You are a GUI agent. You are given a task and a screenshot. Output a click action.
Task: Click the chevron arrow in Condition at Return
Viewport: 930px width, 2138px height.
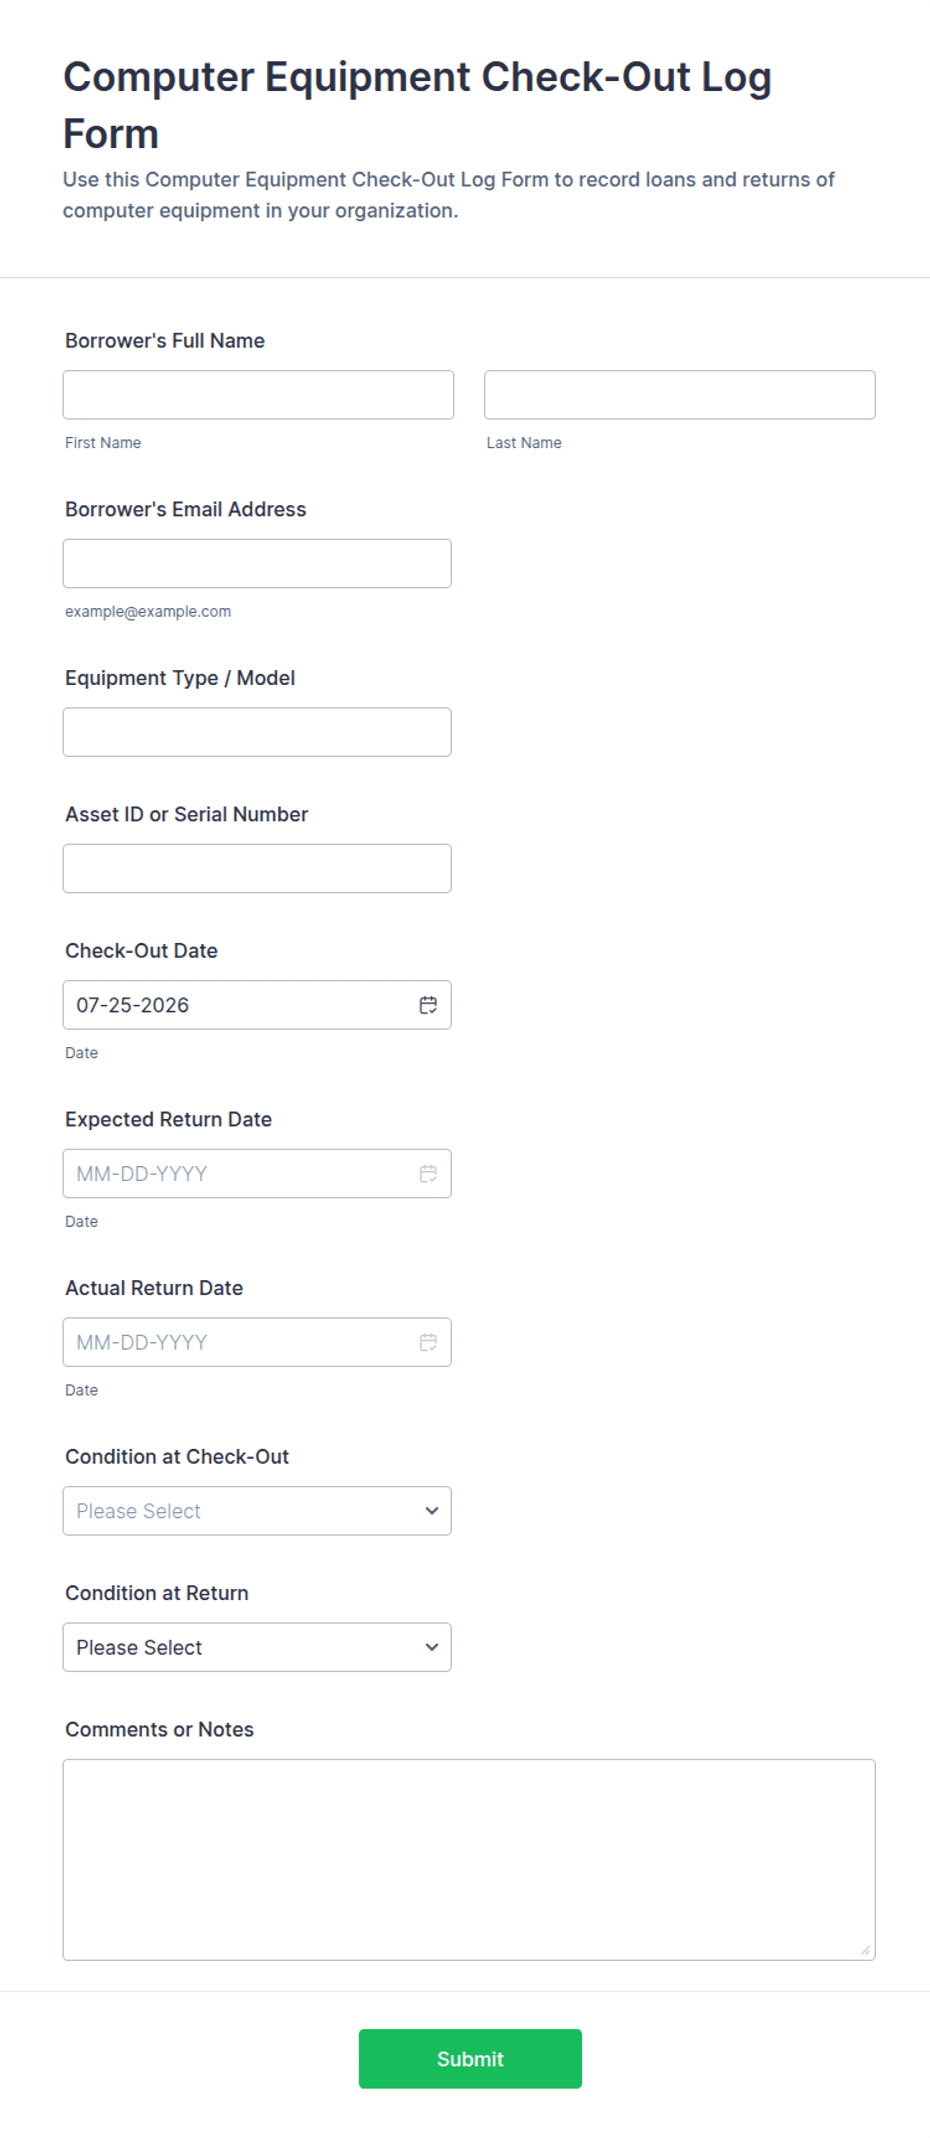coord(432,1648)
